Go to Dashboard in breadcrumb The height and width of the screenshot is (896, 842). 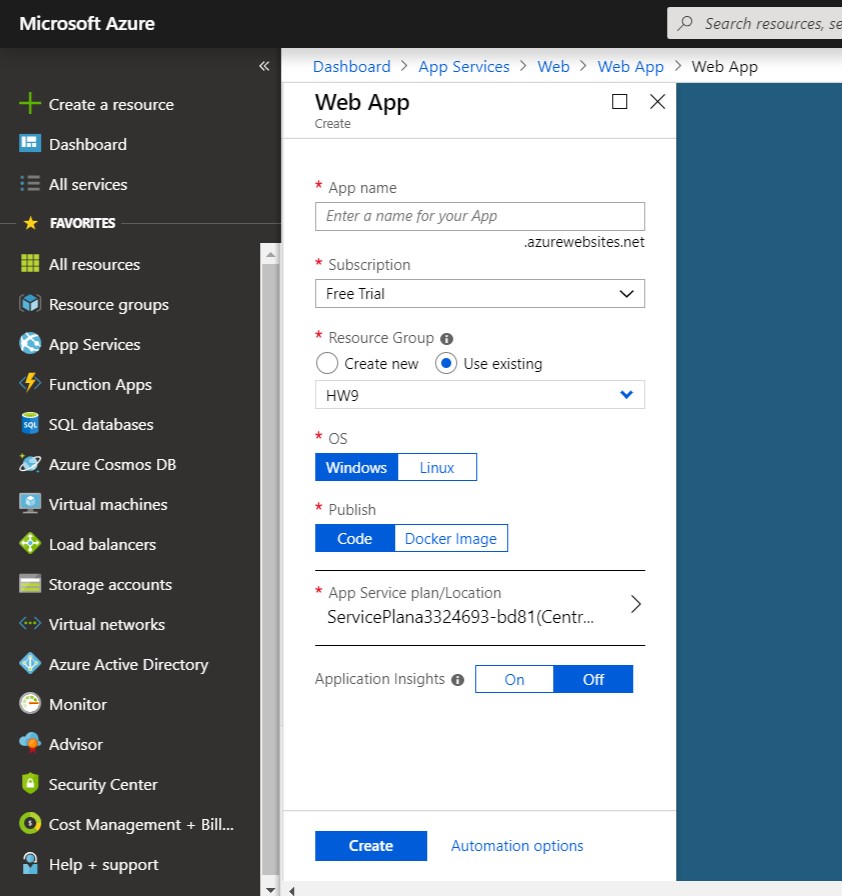[352, 66]
